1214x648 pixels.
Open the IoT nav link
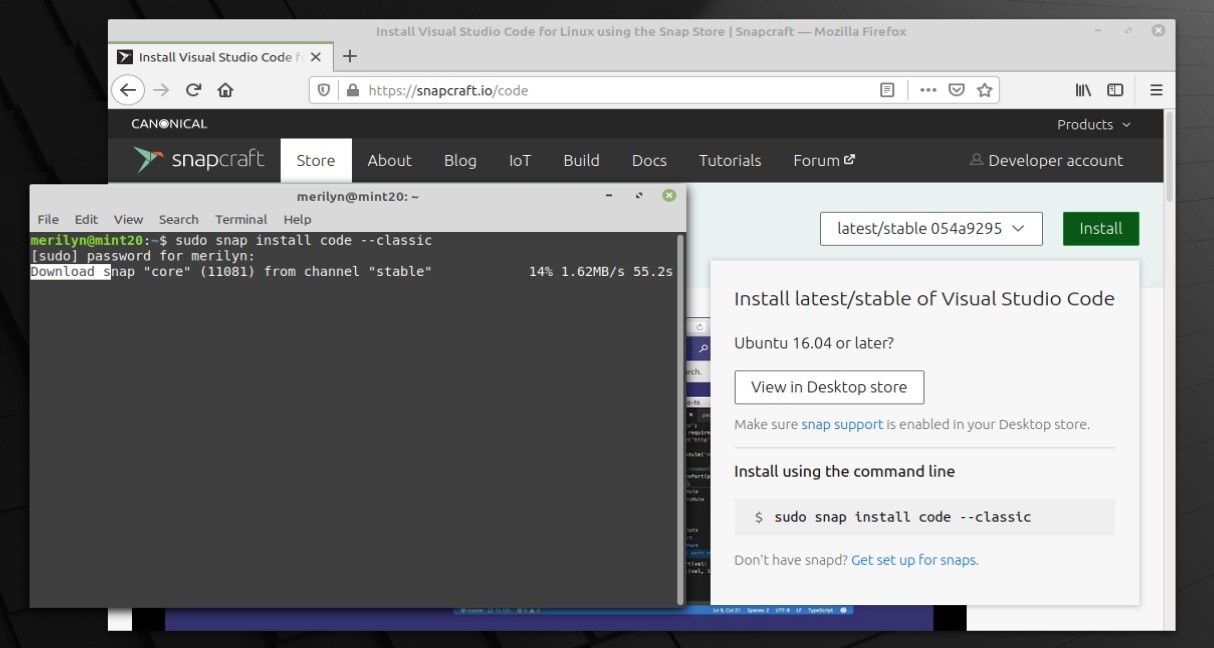(520, 160)
